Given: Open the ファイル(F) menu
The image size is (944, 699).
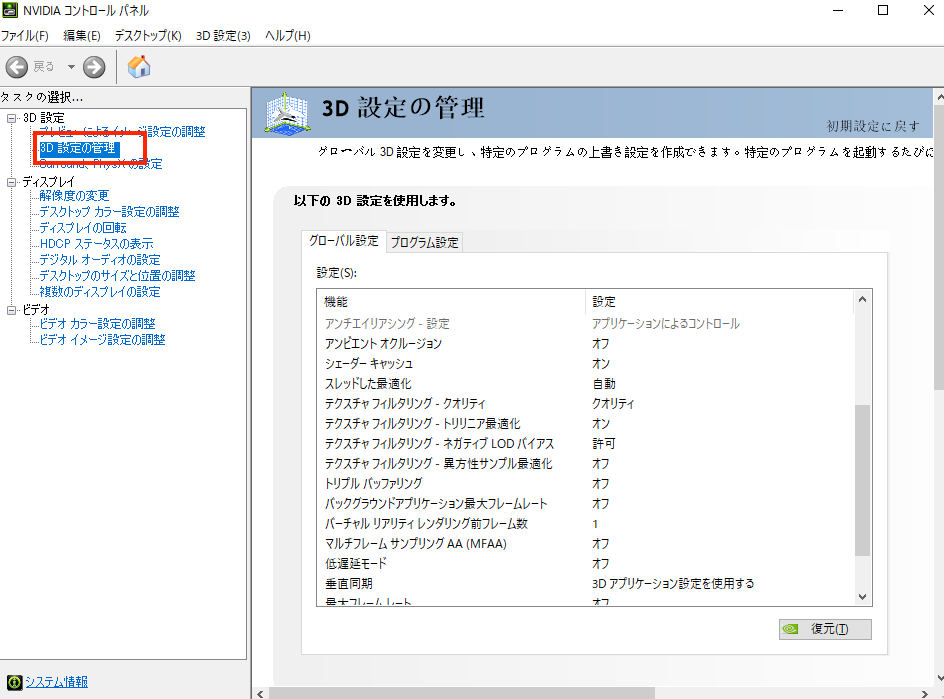Looking at the screenshot, I should point(25,36).
